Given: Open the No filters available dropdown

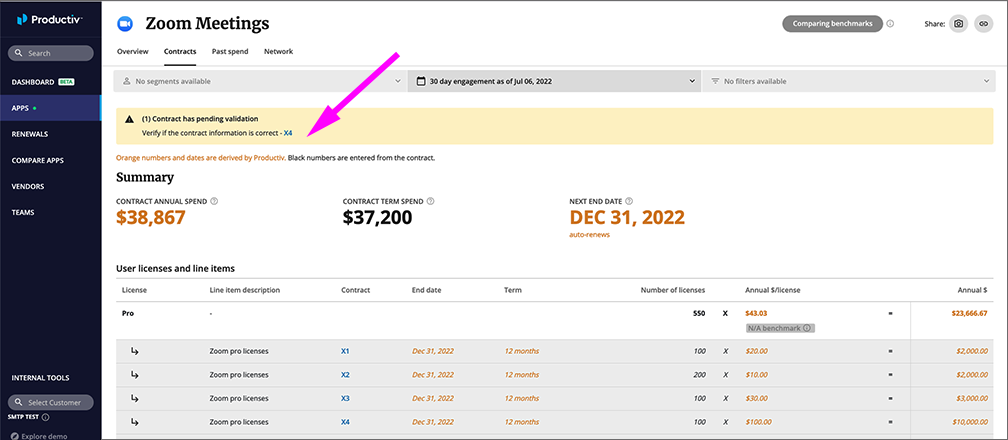Looking at the screenshot, I should 849,82.
